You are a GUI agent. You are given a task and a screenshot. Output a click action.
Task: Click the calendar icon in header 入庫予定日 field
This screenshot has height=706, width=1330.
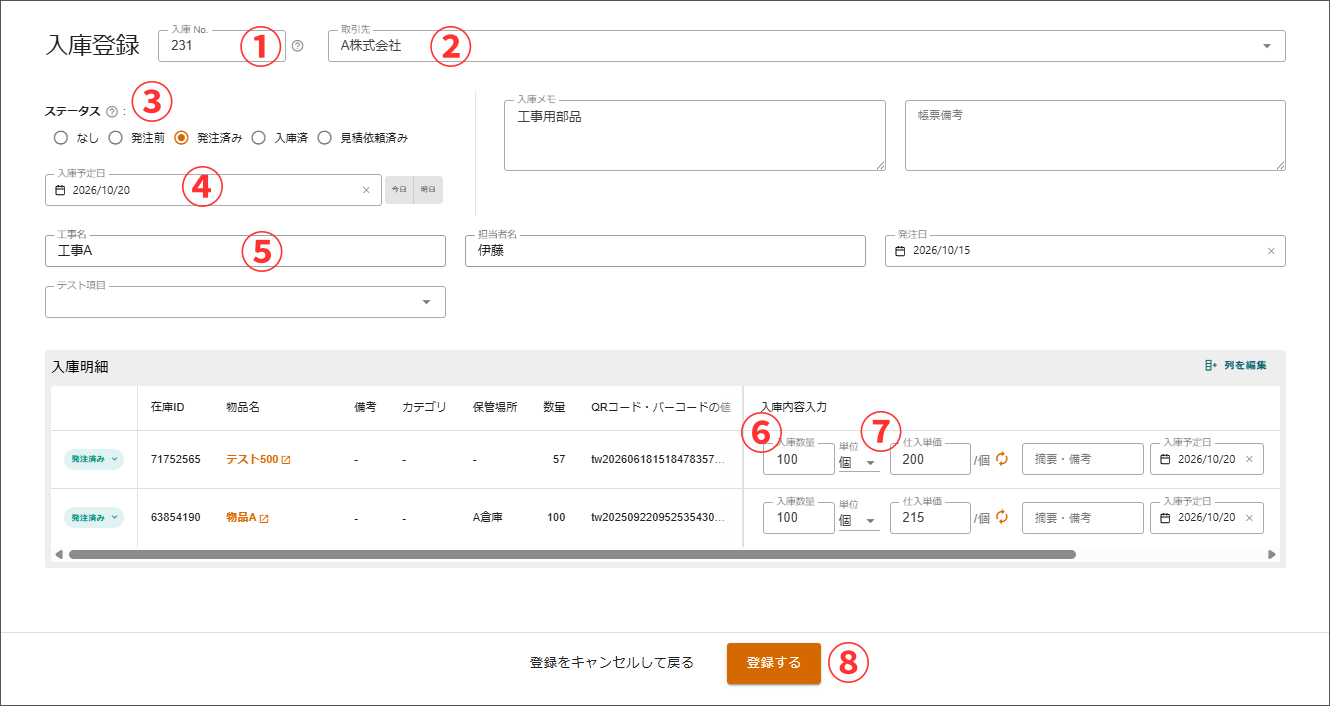(x=60, y=190)
